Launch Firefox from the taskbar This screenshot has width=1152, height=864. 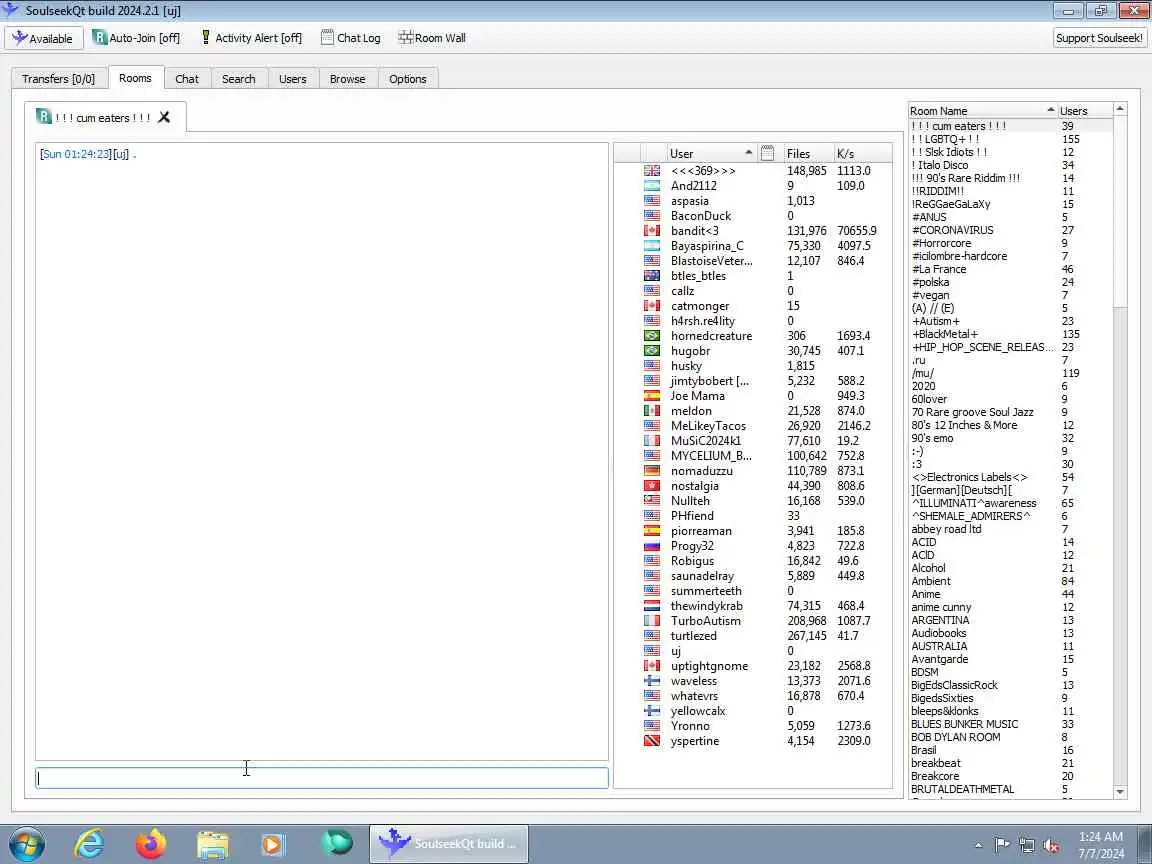click(151, 844)
